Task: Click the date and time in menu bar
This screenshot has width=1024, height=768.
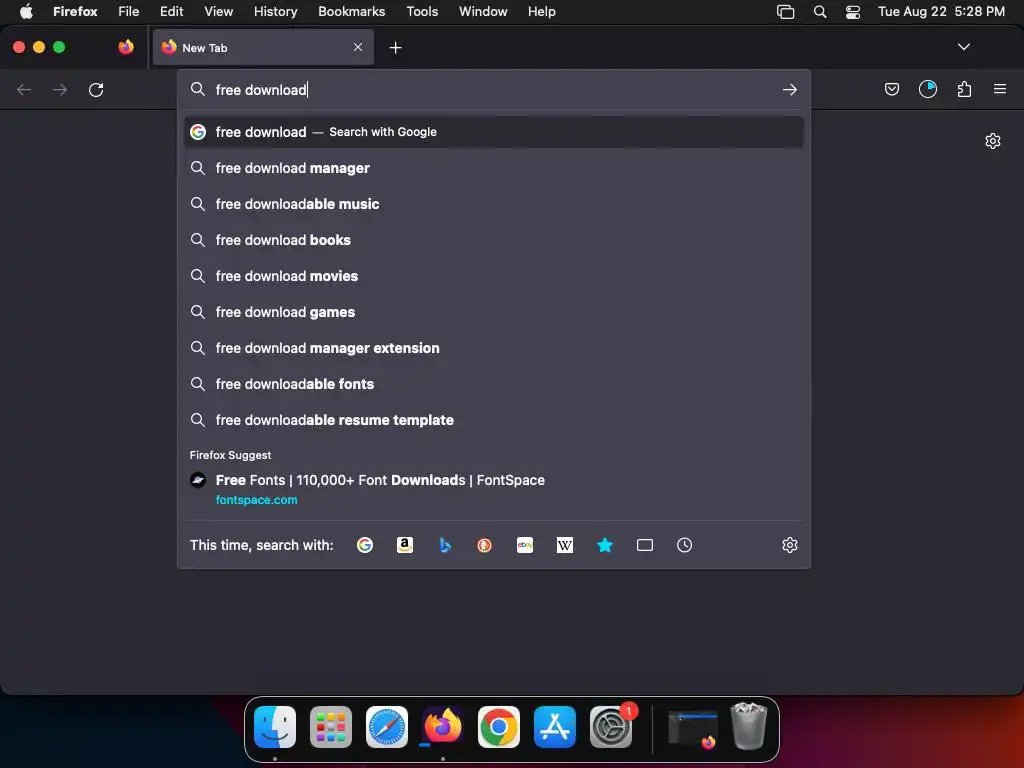Action: coord(941,11)
